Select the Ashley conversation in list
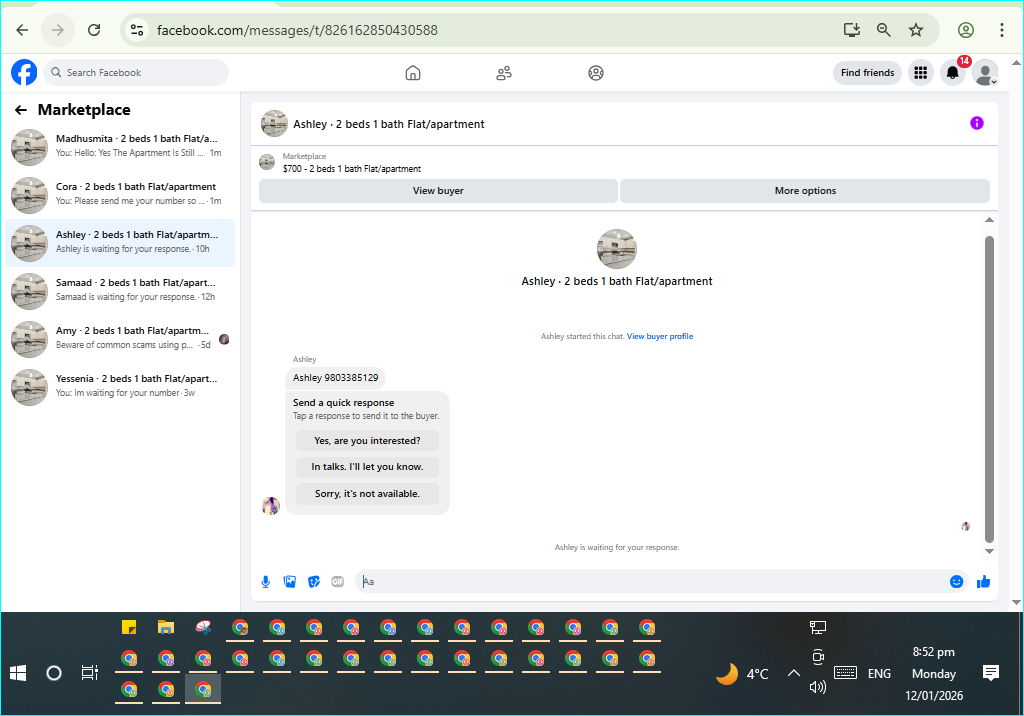The width and height of the screenshot is (1024, 716). (120, 243)
